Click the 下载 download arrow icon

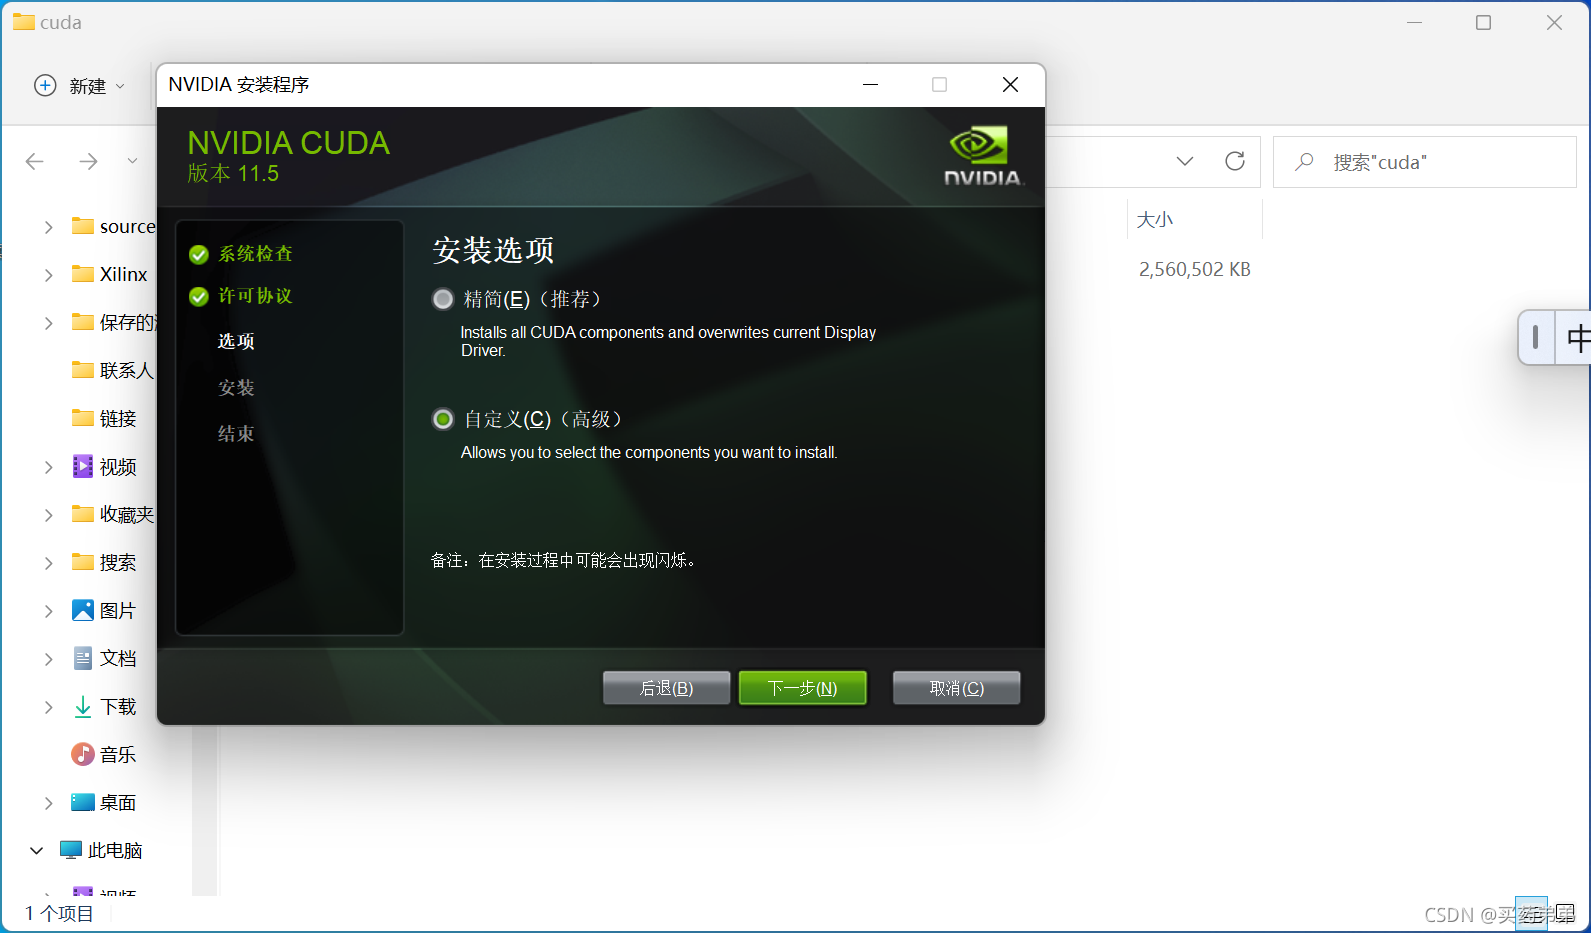(x=83, y=707)
